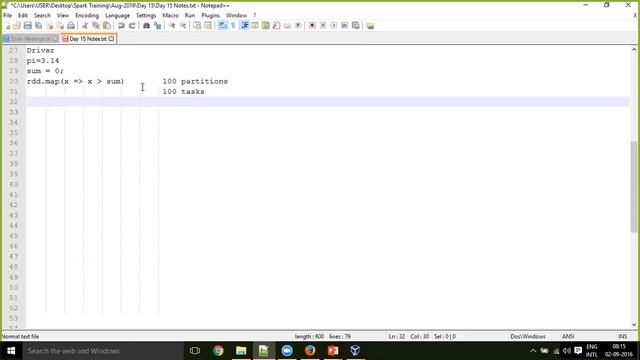This screenshot has width=640, height=360.
Task: Toggle INS insert mode in status bar
Action: 622,337
